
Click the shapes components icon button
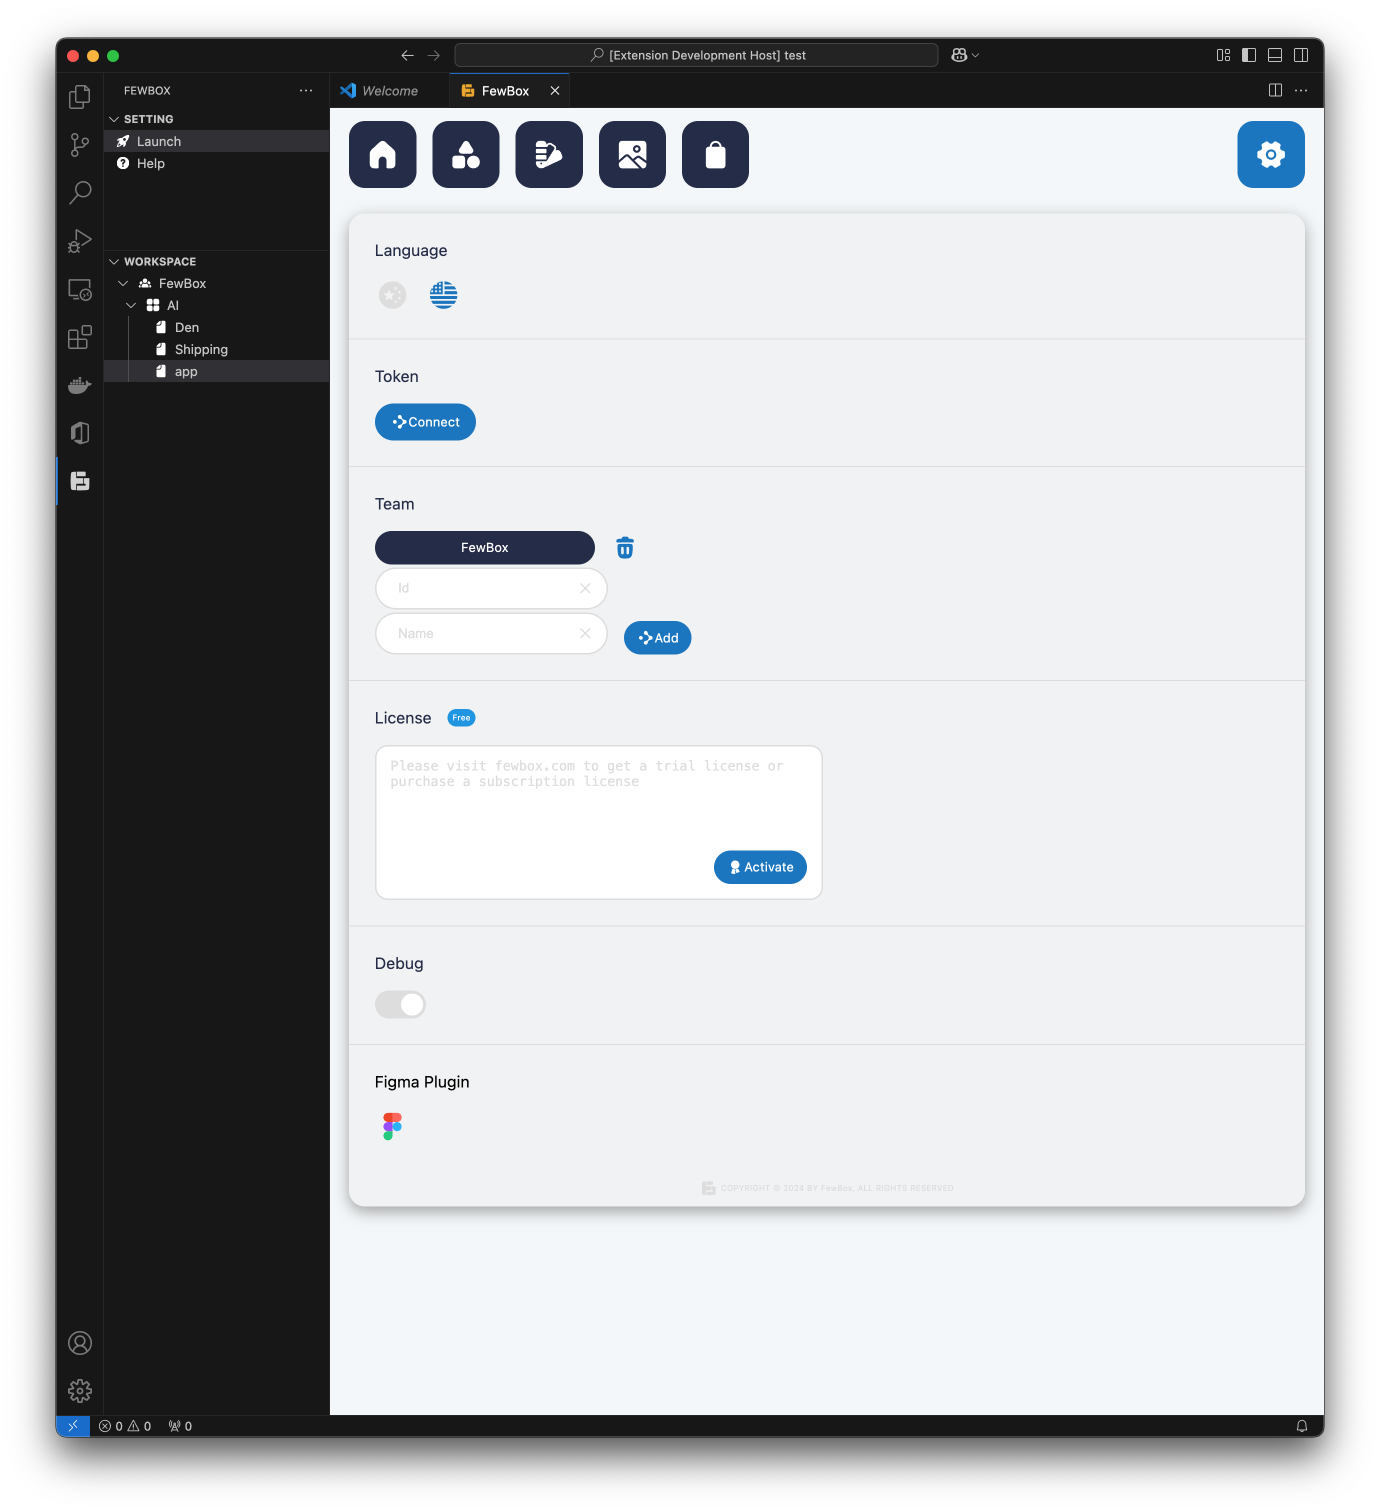pos(465,154)
